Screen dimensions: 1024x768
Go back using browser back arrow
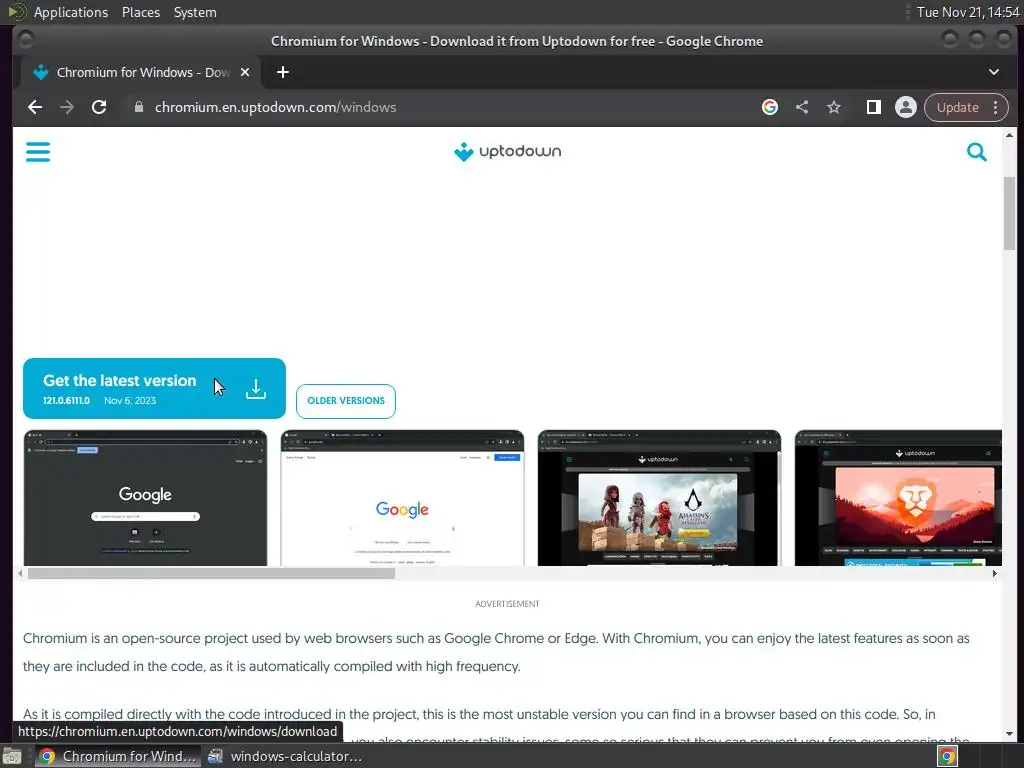[x=35, y=107]
